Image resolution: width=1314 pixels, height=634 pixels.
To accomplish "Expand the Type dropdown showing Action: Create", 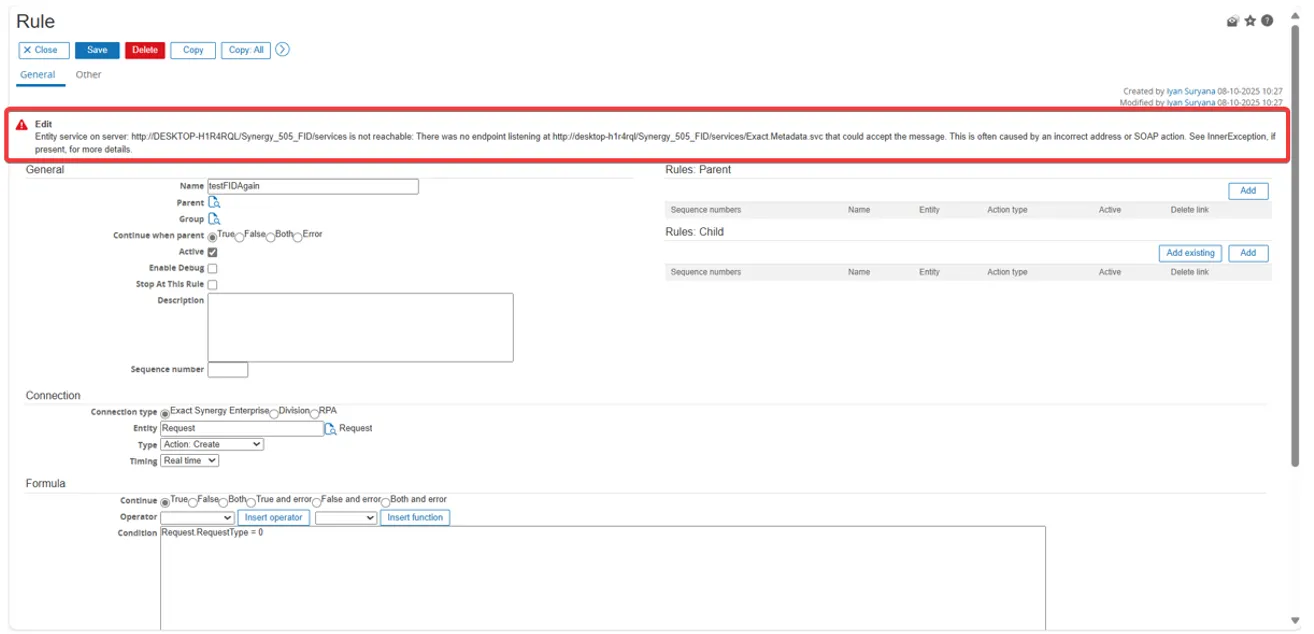I will pyautogui.click(x=212, y=444).
